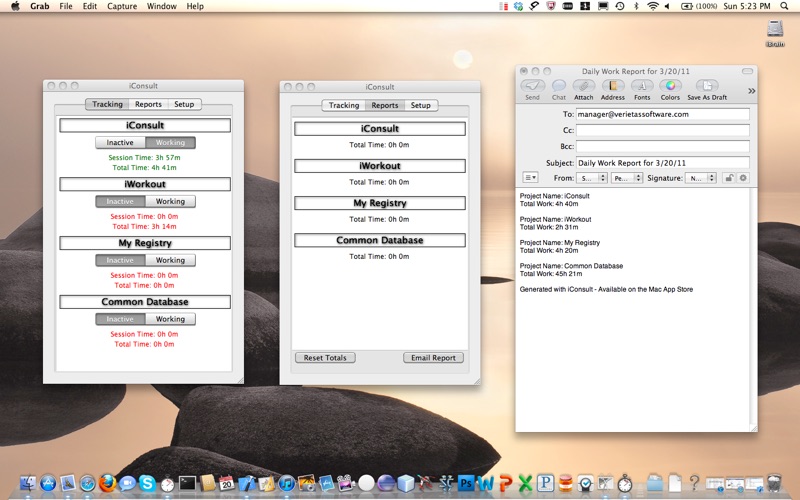The height and width of the screenshot is (500, 800).
Task: Open the Apple menu
Action: point(15,6)
